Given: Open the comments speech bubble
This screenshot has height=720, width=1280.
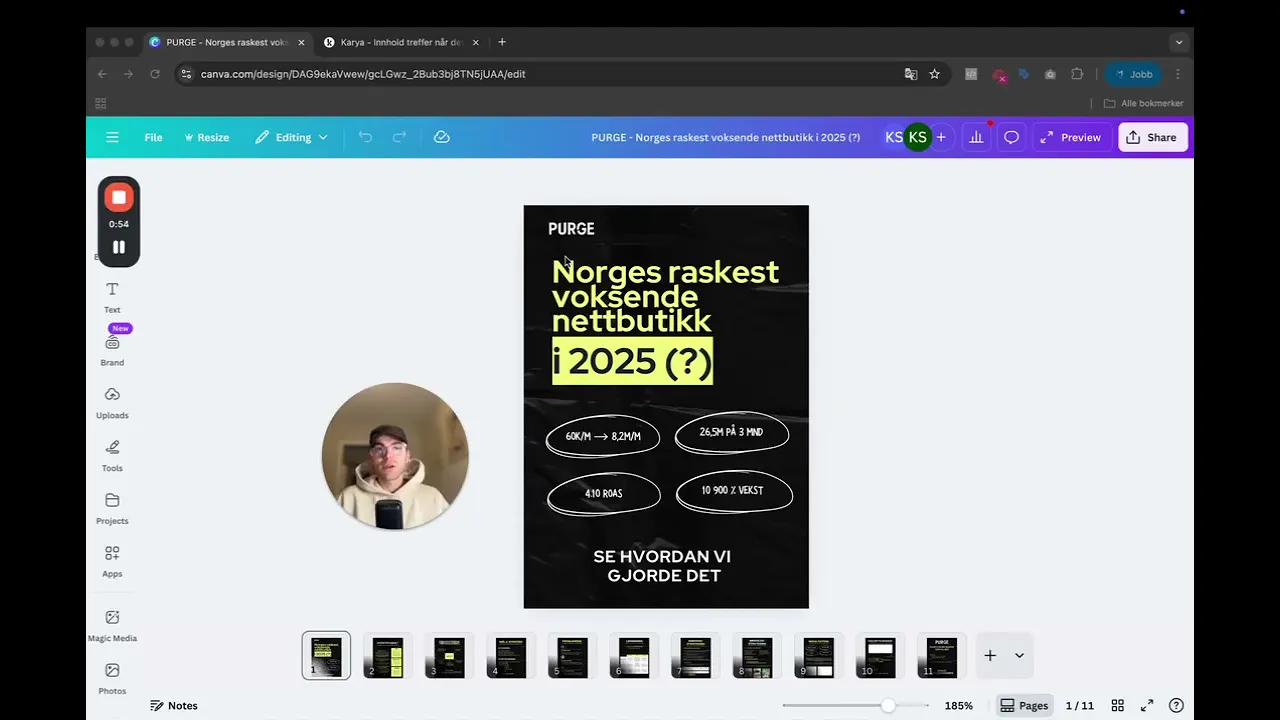Looking at the screenshot, I should pyautogui.click(x=1011, y=137).
